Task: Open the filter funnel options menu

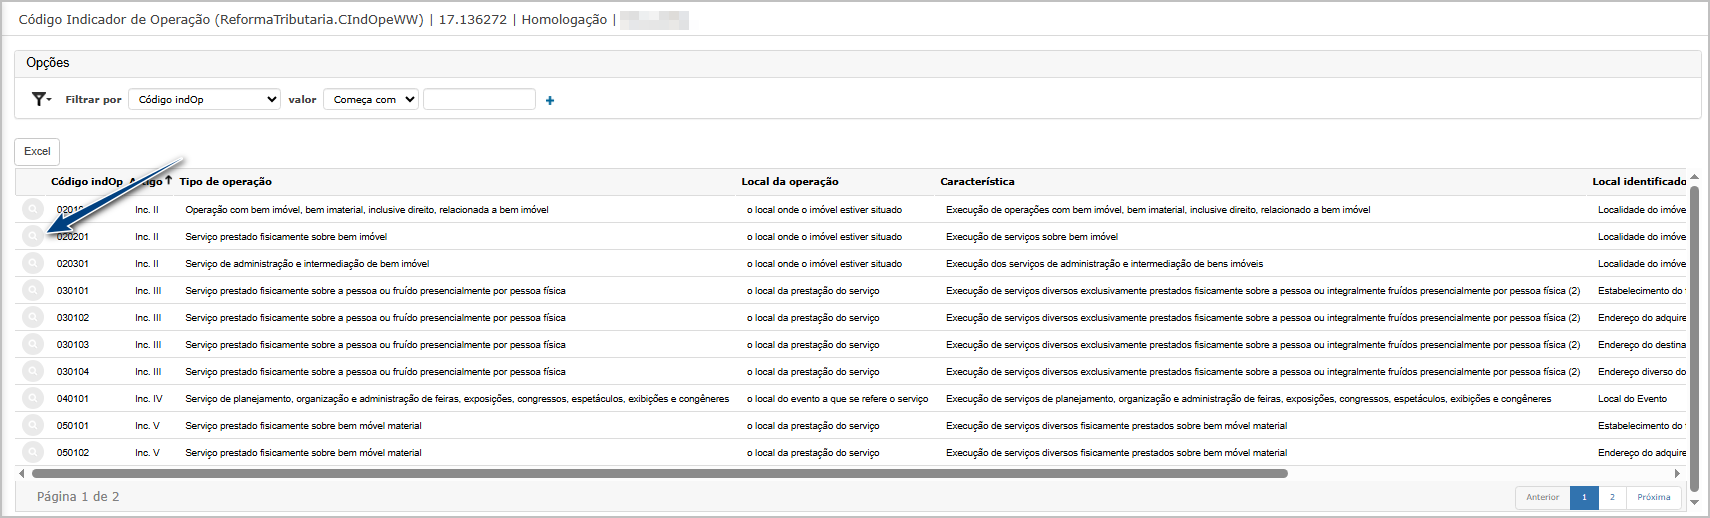Action: point(41,99)
